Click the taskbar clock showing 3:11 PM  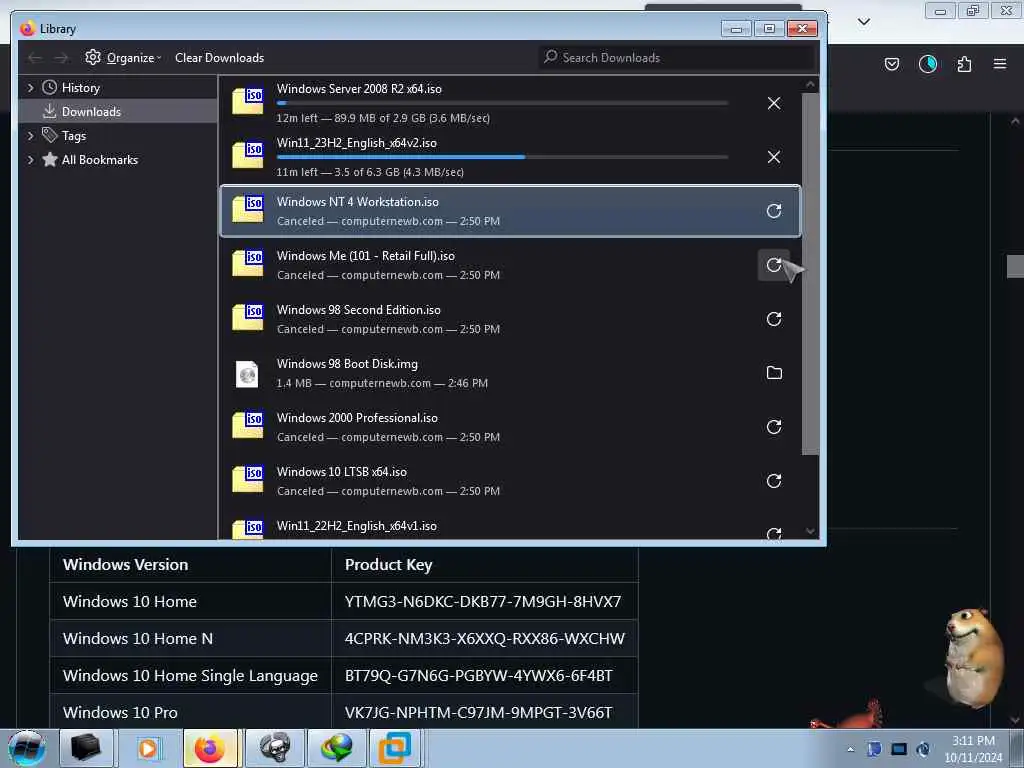tap(973, 749)
